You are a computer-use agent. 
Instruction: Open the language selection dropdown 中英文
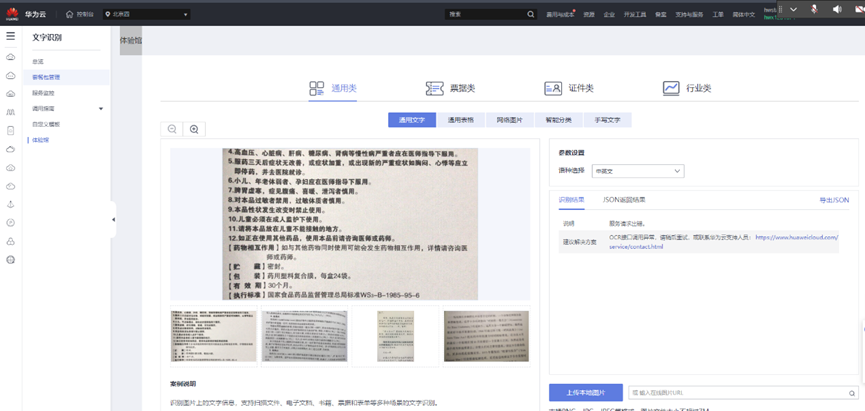(x=638, y=171)
